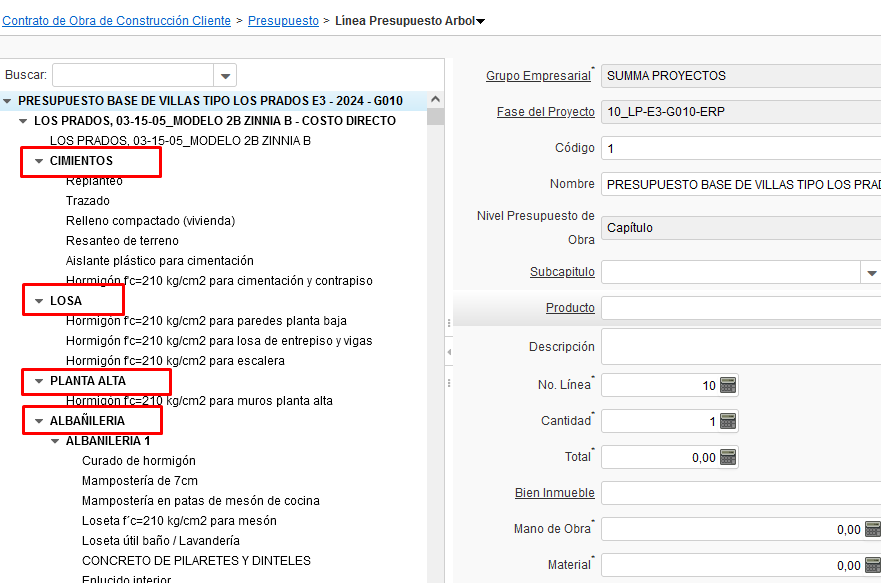
Task: Open calculator icon for No. Línea field
Action: (727, 385)
